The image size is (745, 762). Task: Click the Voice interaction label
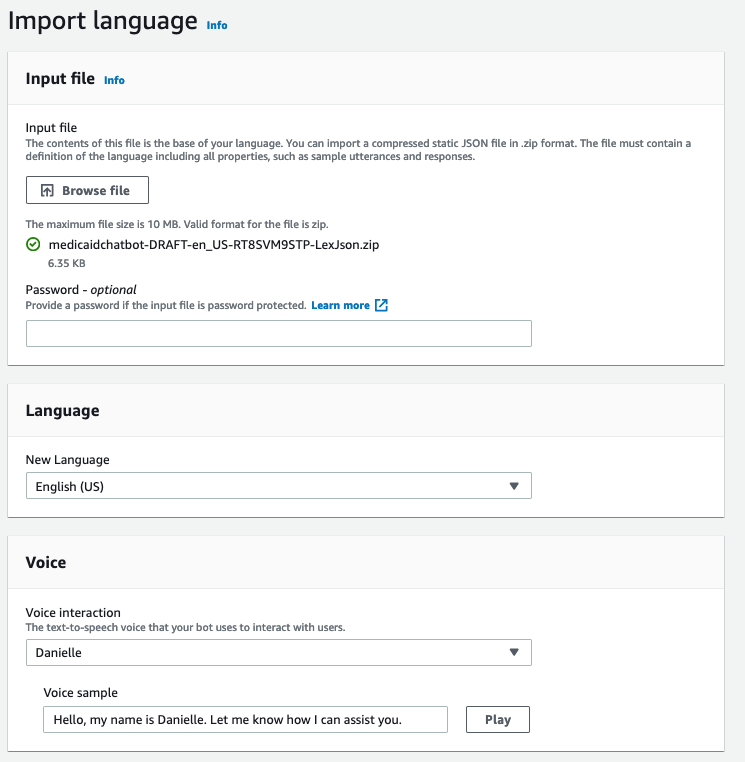73,612
